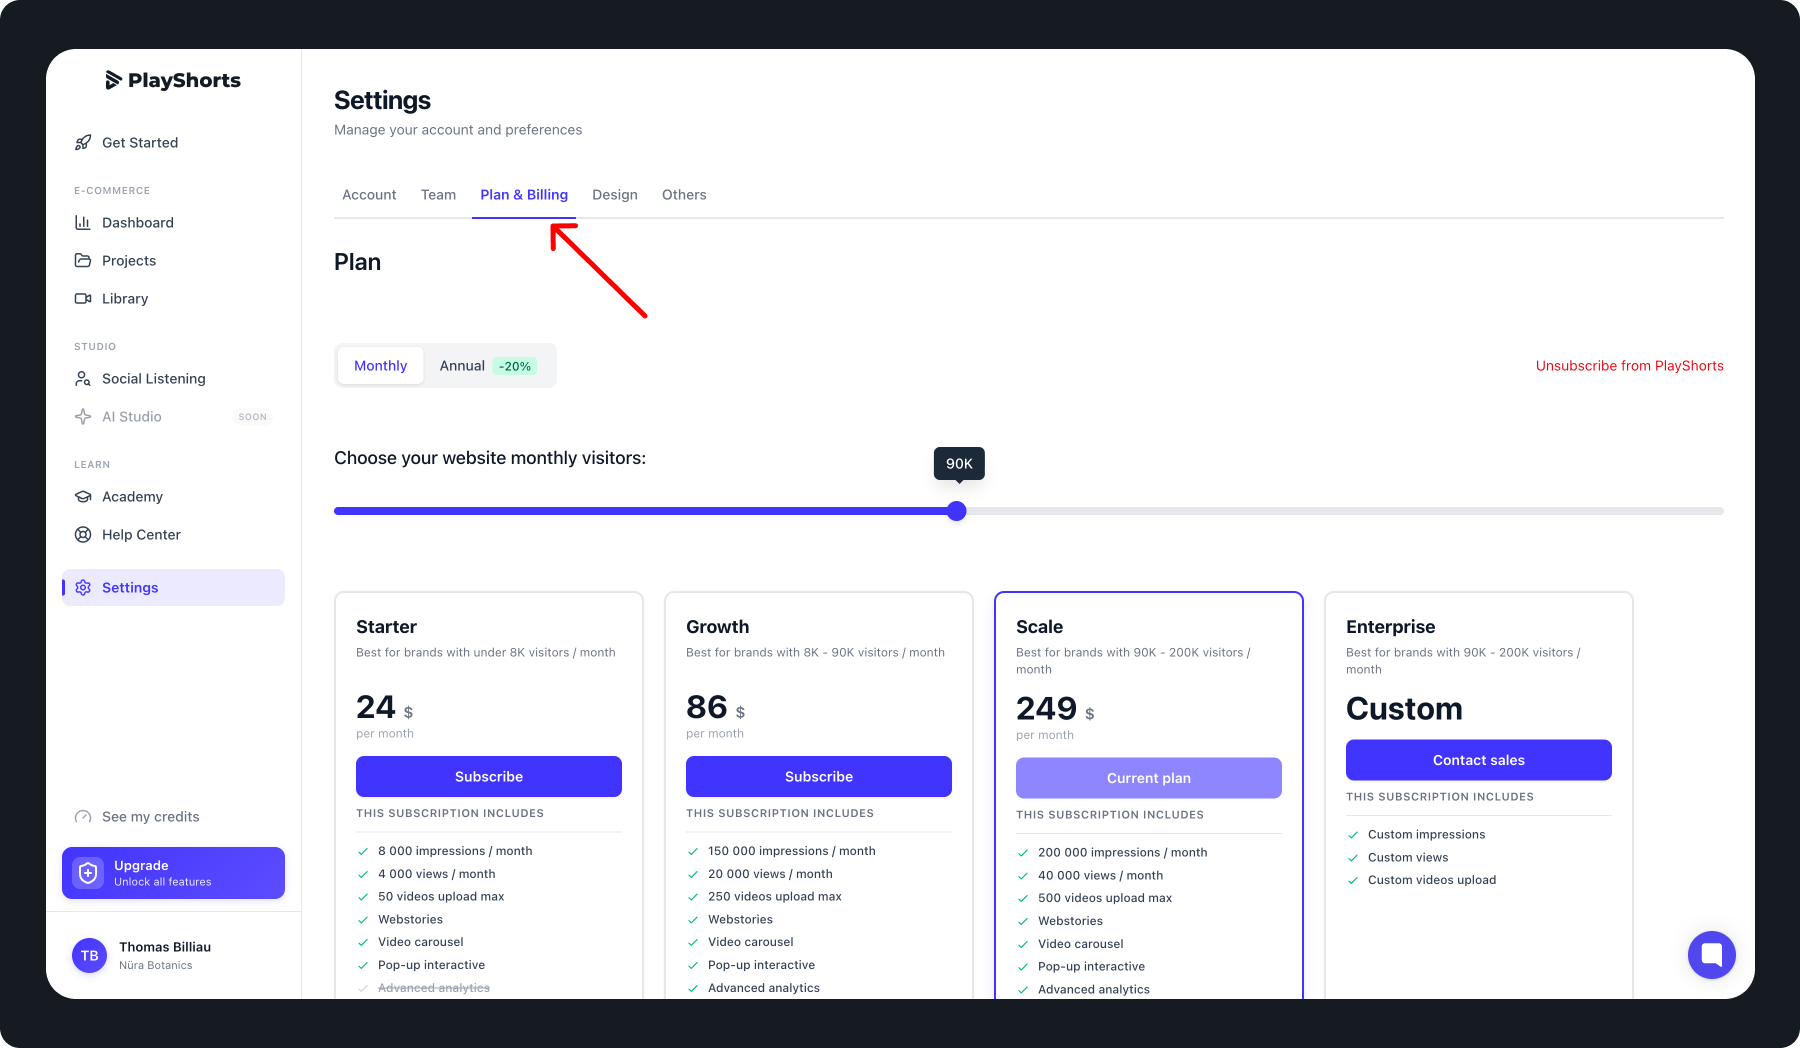The height and width of the screenshot is (1048, 1800).
Task: Switch billing to Monthly
Action: tap(380, 366)
